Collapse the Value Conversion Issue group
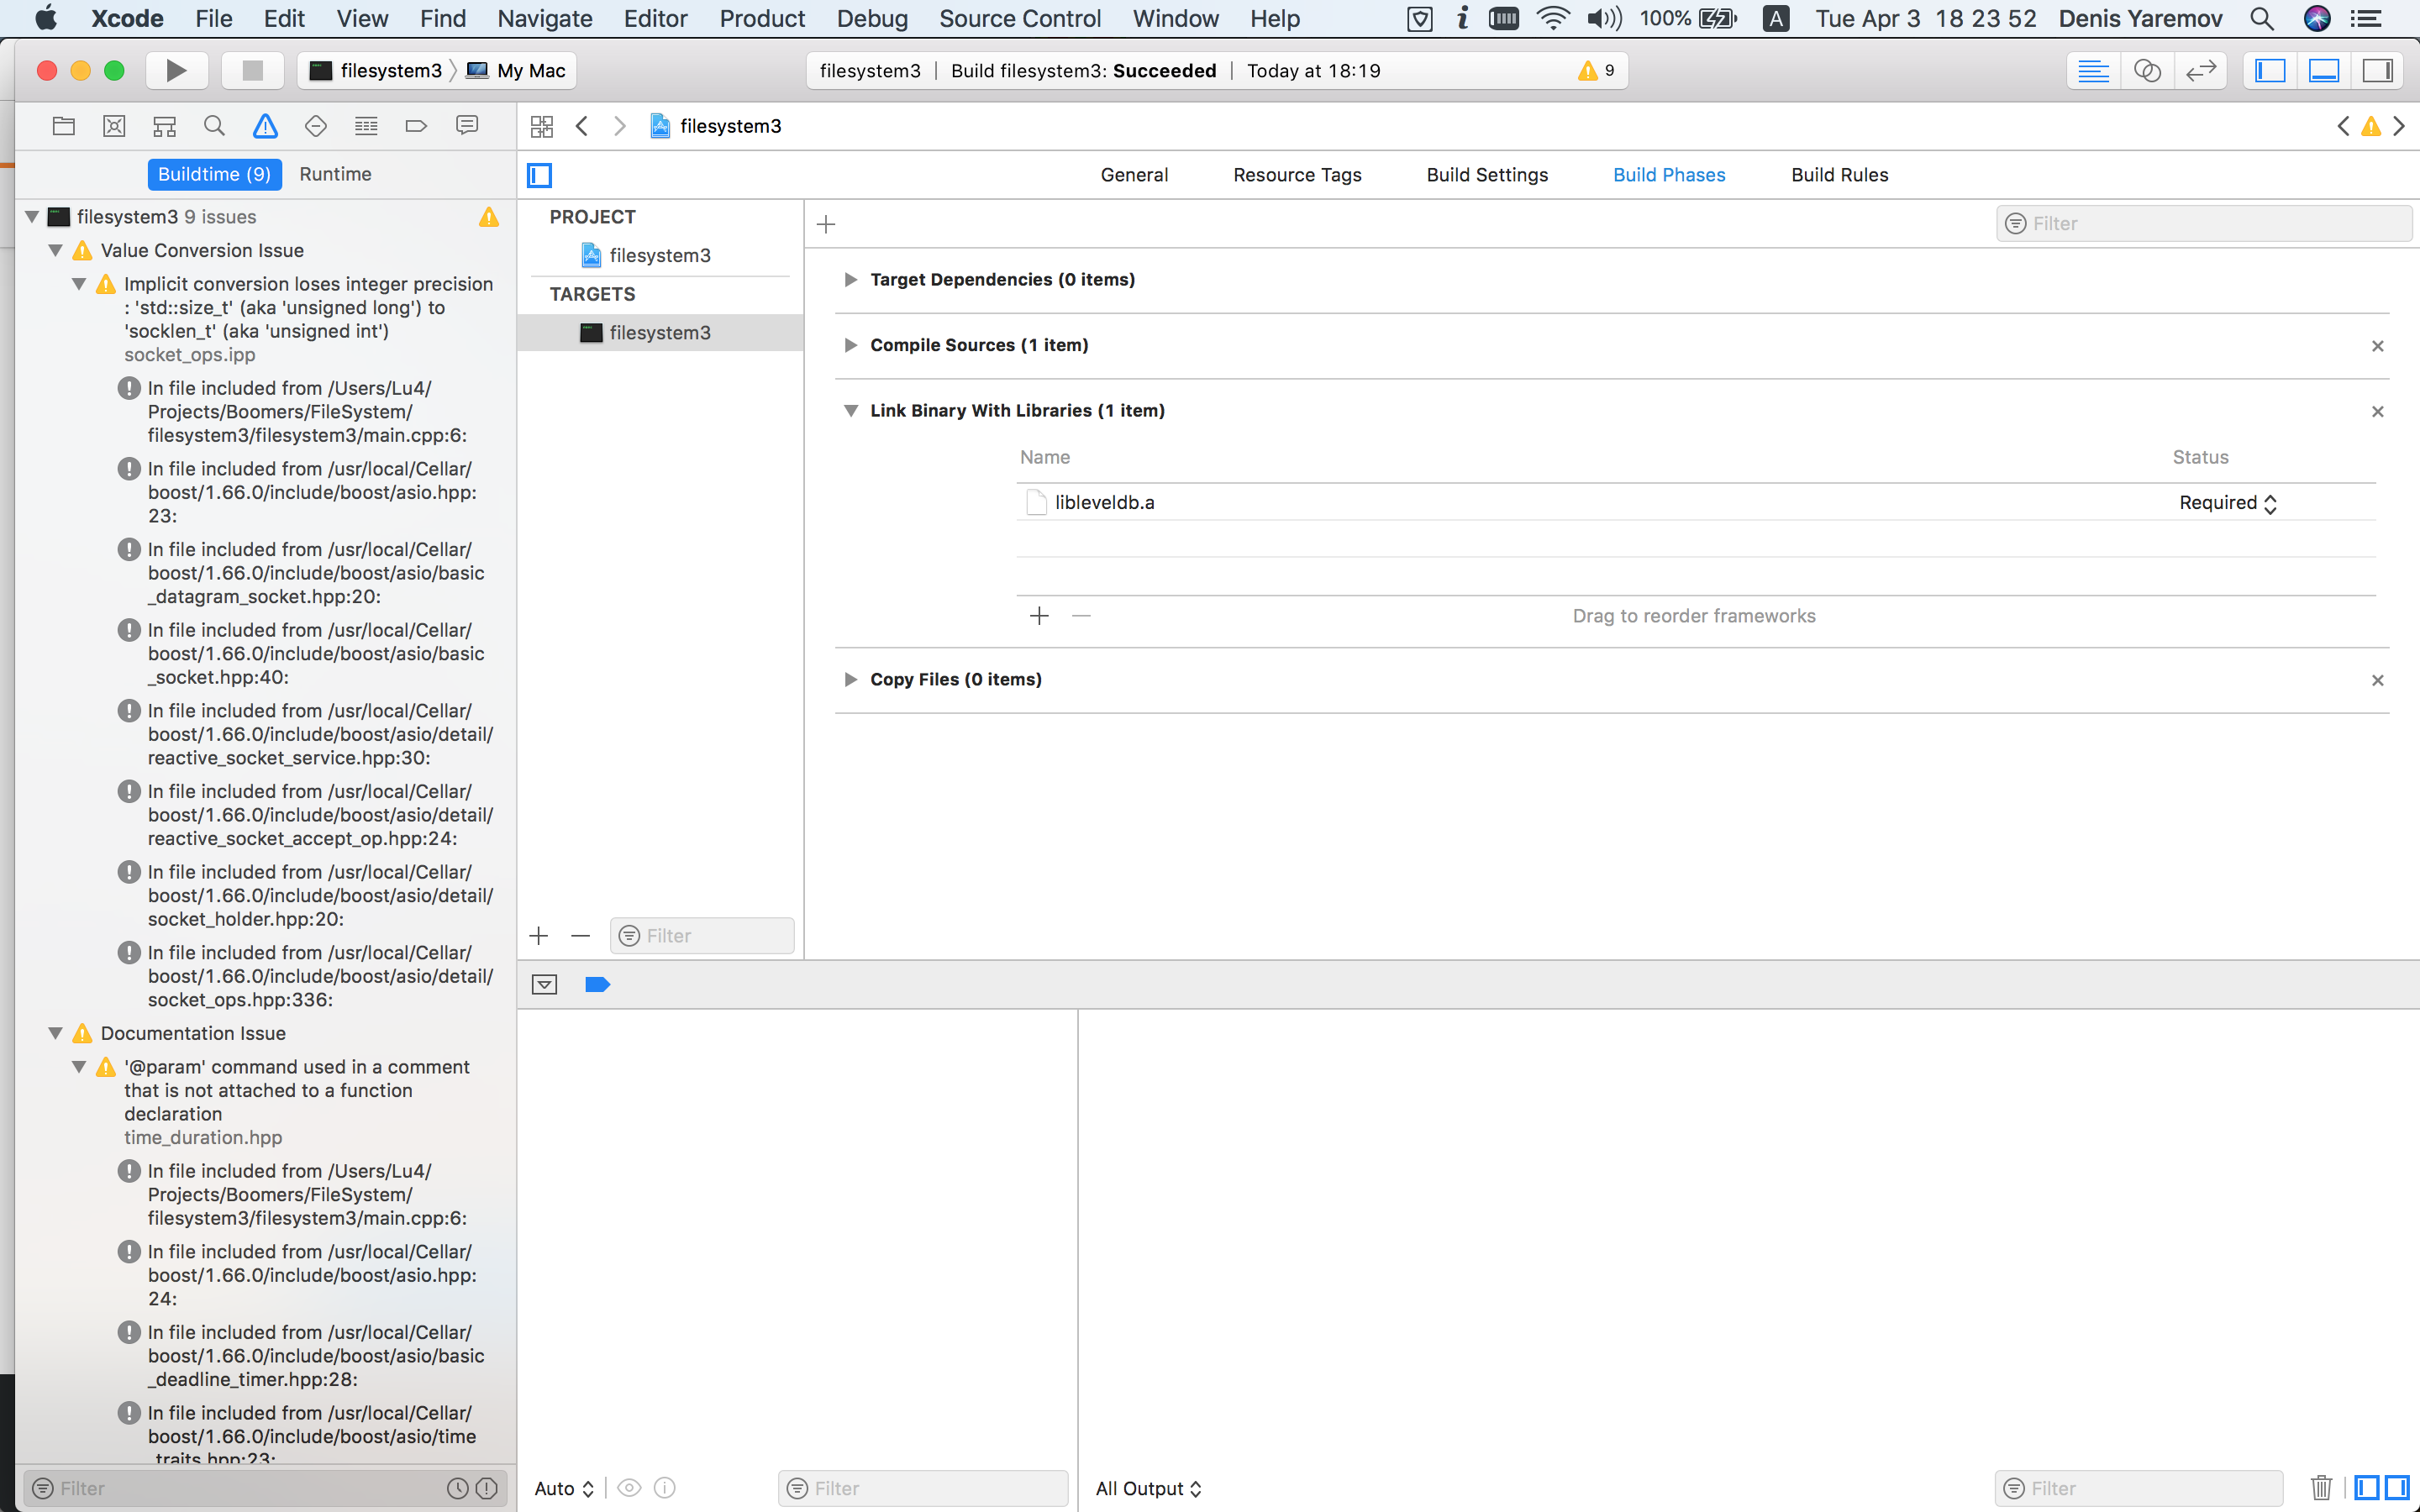2420x1512 pixels. (x=56, y=251)
